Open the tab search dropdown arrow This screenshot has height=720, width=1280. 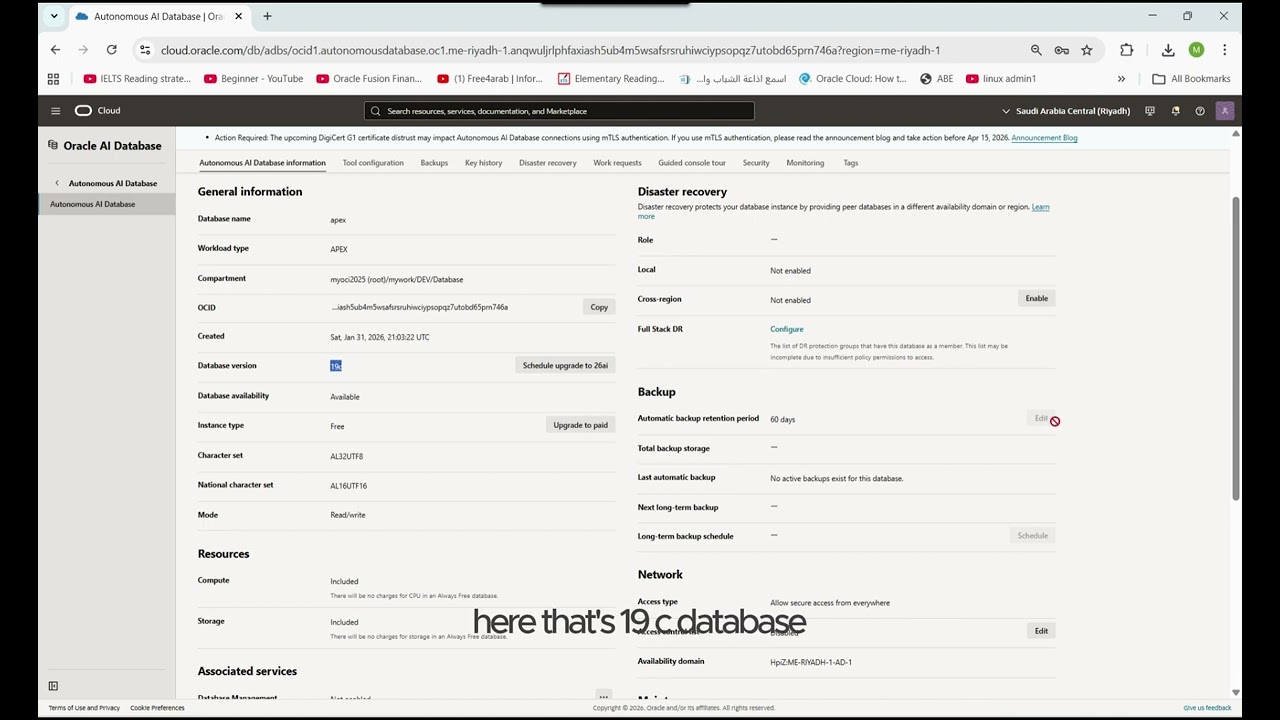(54, 16)
